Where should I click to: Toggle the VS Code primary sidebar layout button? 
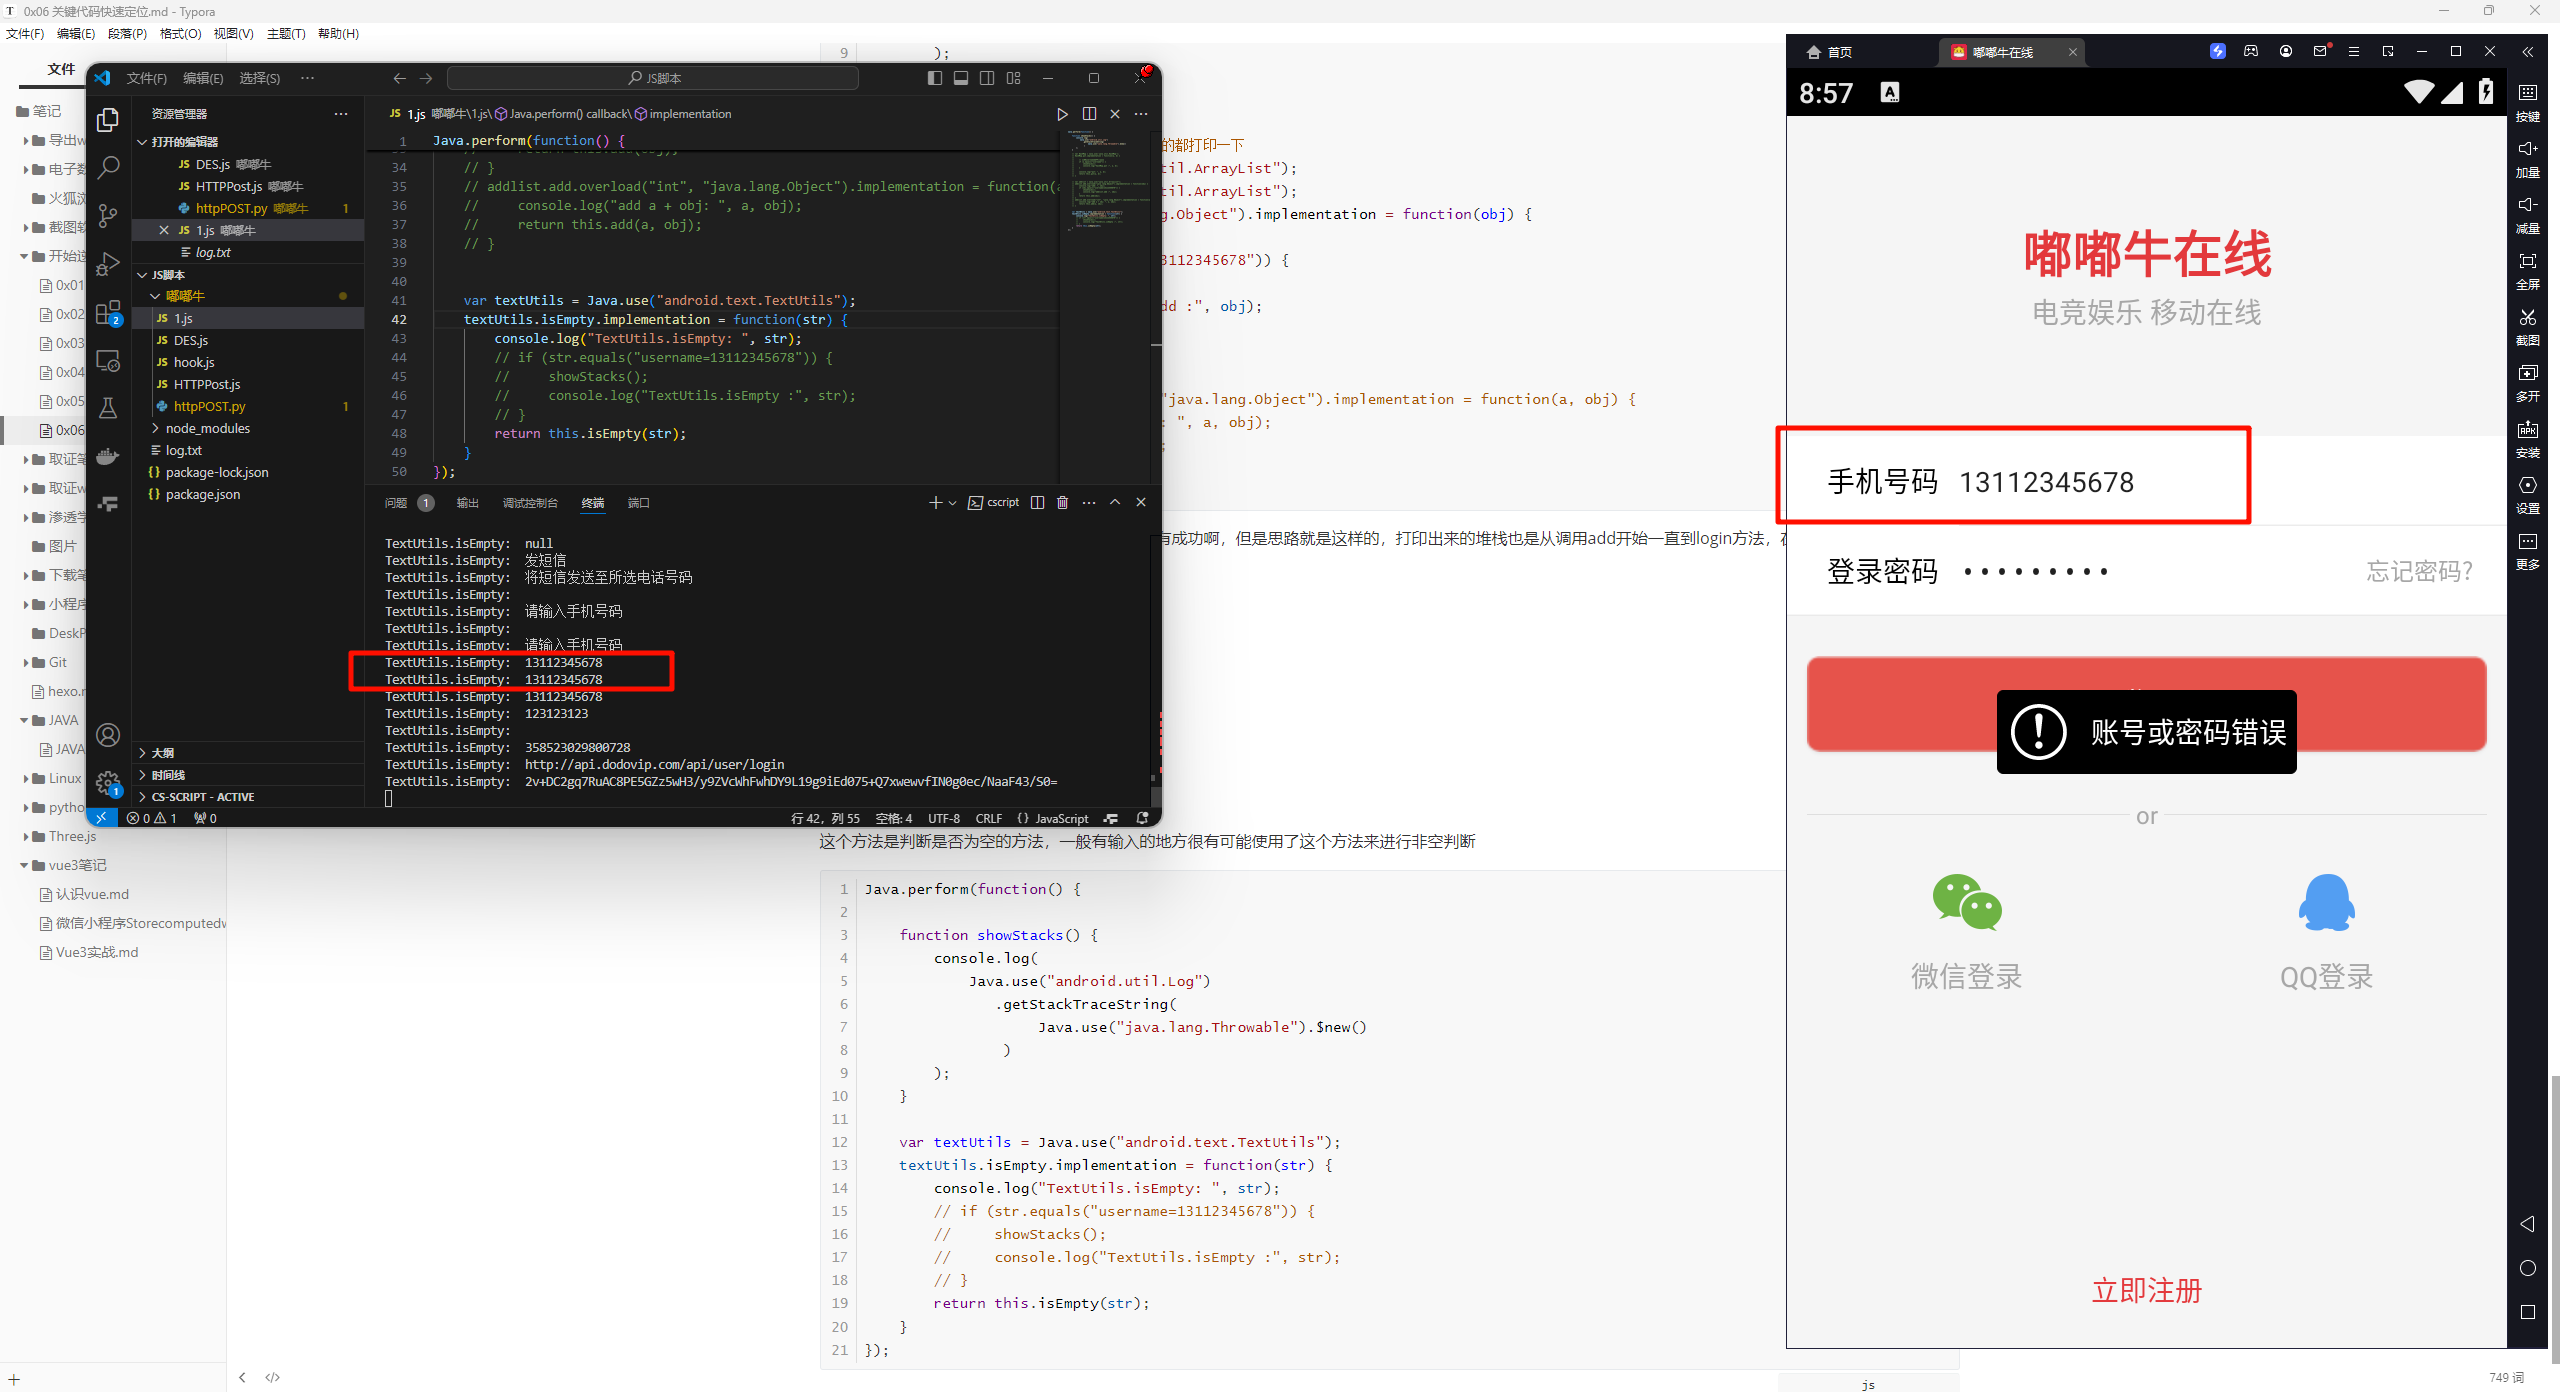(x=934, y=78)
